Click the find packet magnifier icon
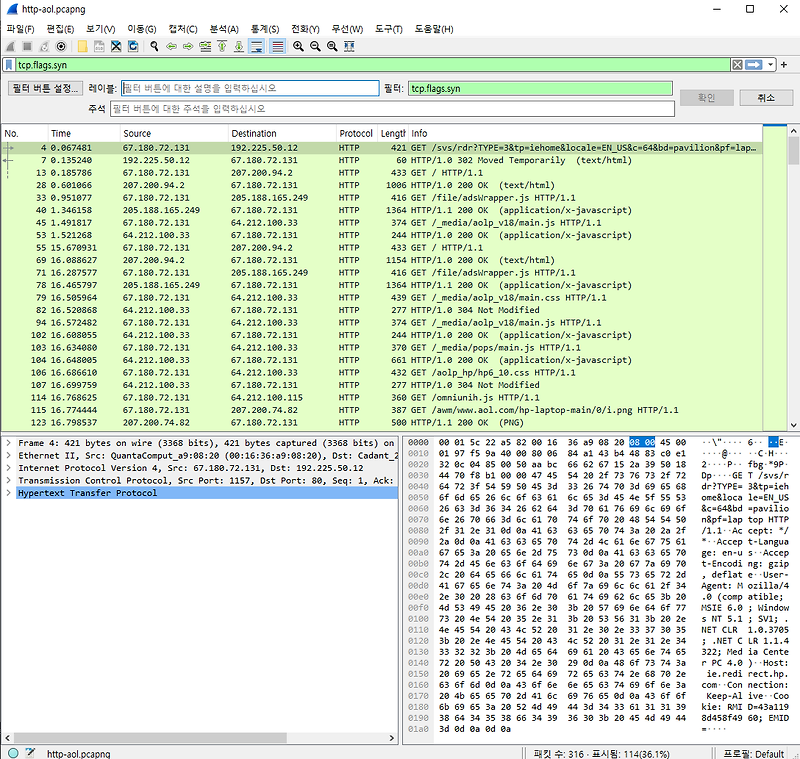Image resolution: width=800 pixels, height=759 pixels. pos(154,45)
